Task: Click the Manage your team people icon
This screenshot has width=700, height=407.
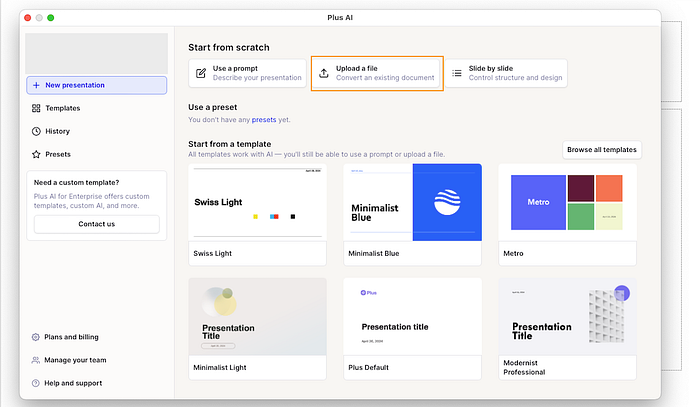Action: tap(36, 360)
